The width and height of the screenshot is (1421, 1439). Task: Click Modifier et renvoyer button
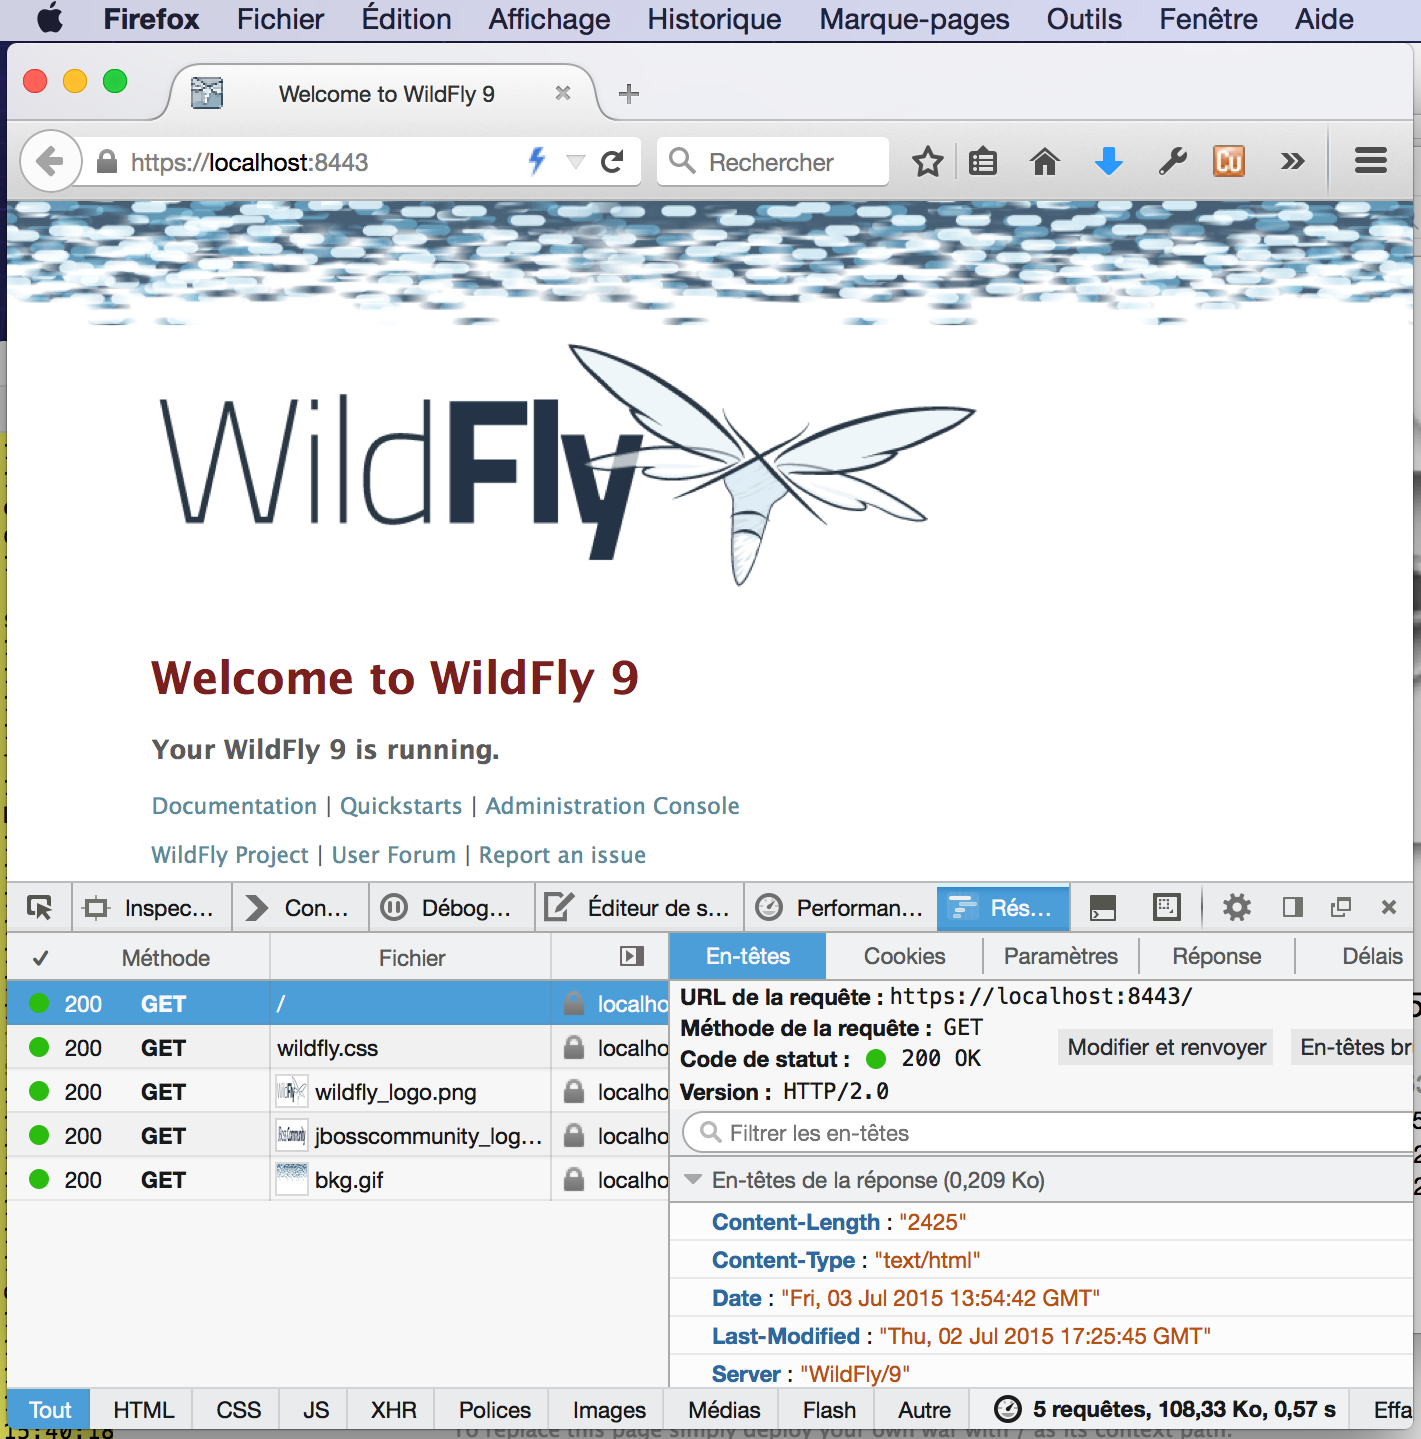pos(1166,1047)
